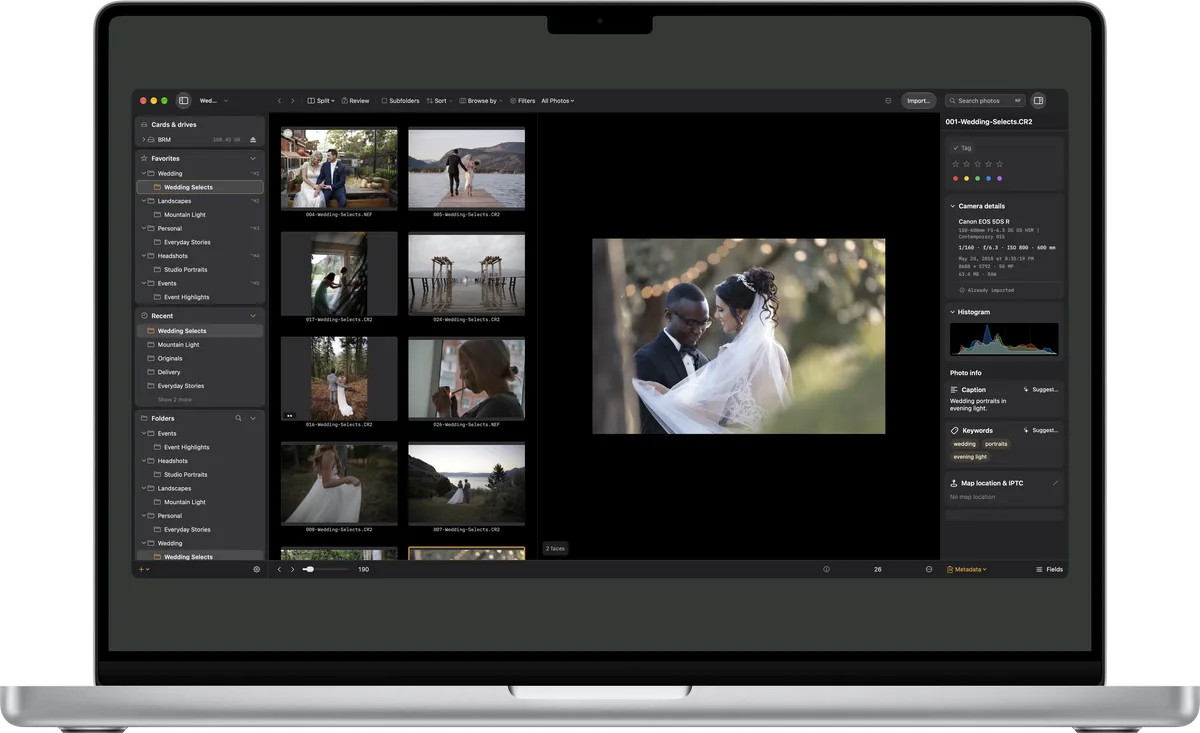The image size is (1200, 733).
Task: Switch to Review mode
Action: (x=355, y=101)
